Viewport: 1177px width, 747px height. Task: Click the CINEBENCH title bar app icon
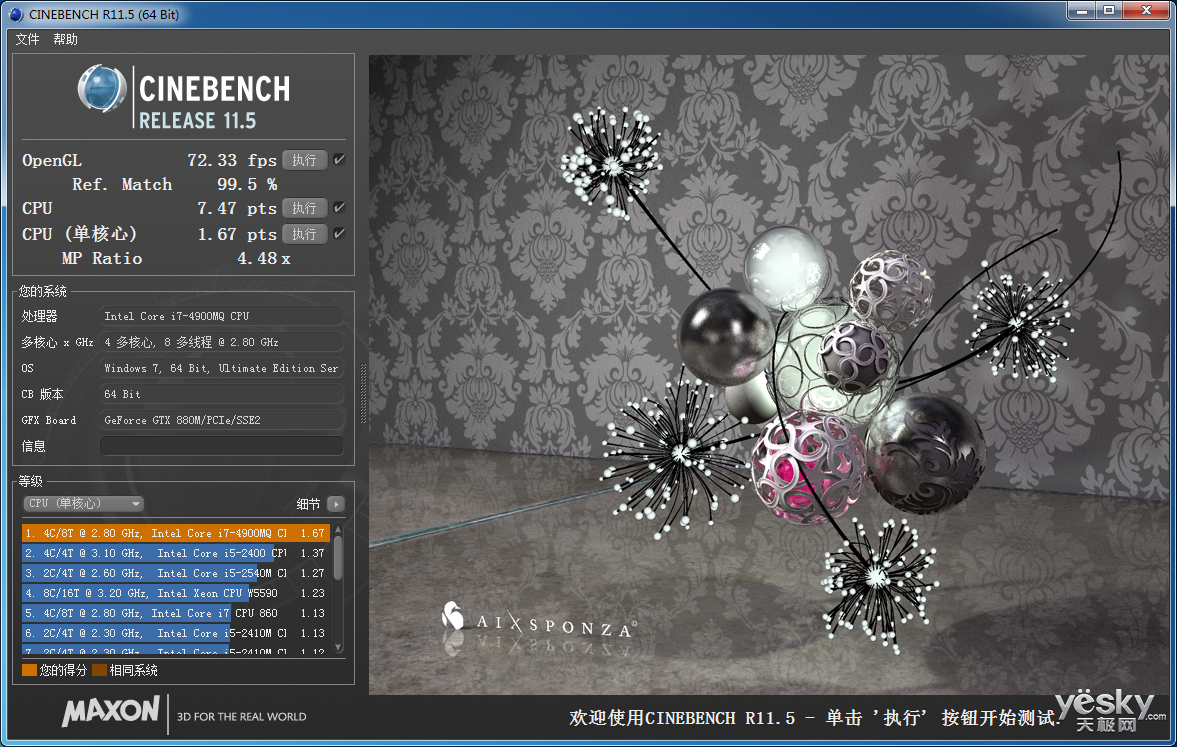16,14
